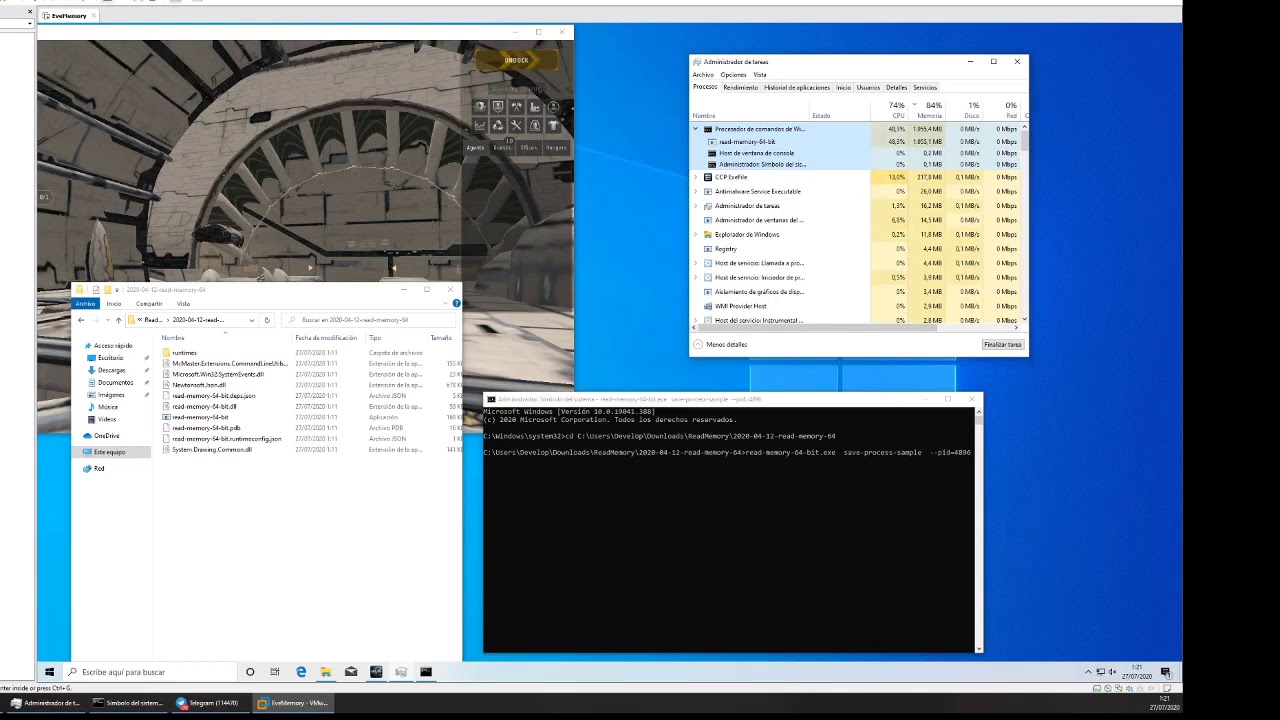The height and width of the screenshot is (720, 1280).
Task: Click the UNDOCK button in the game
Action: [x=516, y=61]
